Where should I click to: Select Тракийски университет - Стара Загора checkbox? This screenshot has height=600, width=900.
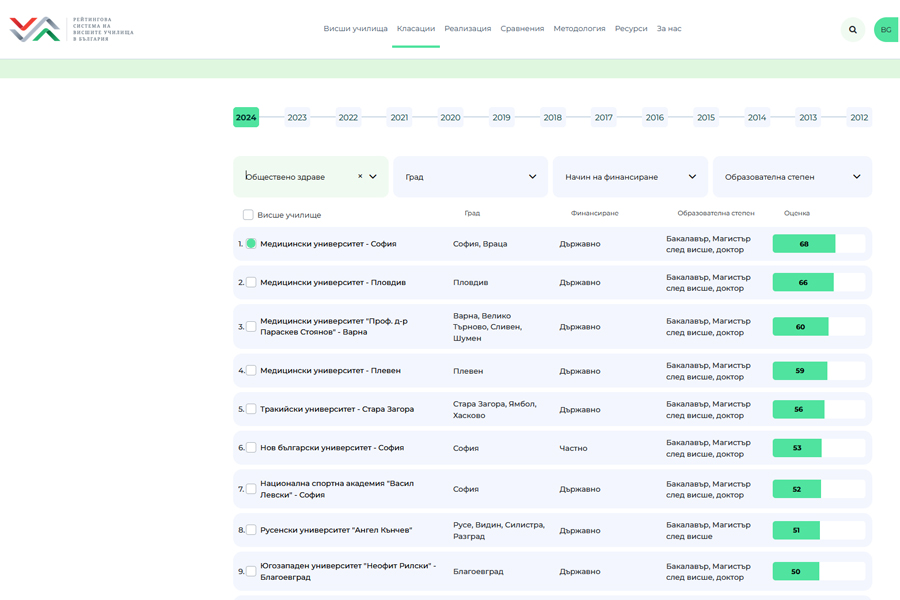click(251, 409)
